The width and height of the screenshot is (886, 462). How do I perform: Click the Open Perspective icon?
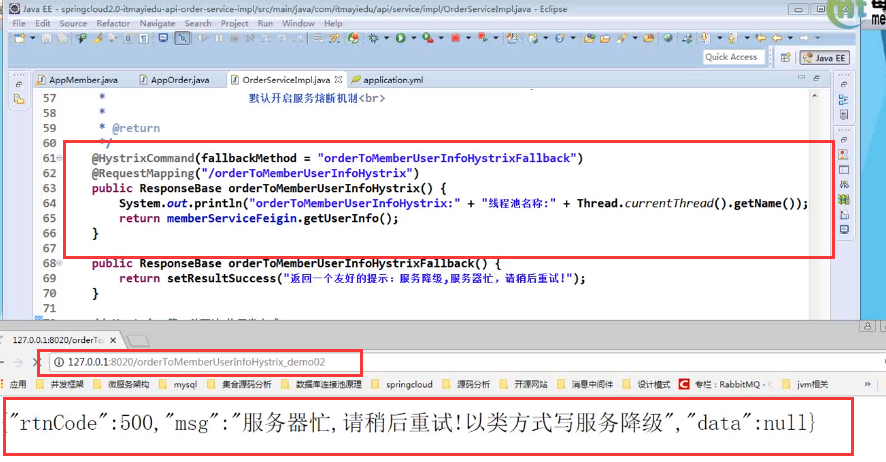click(x=785, y=58)
